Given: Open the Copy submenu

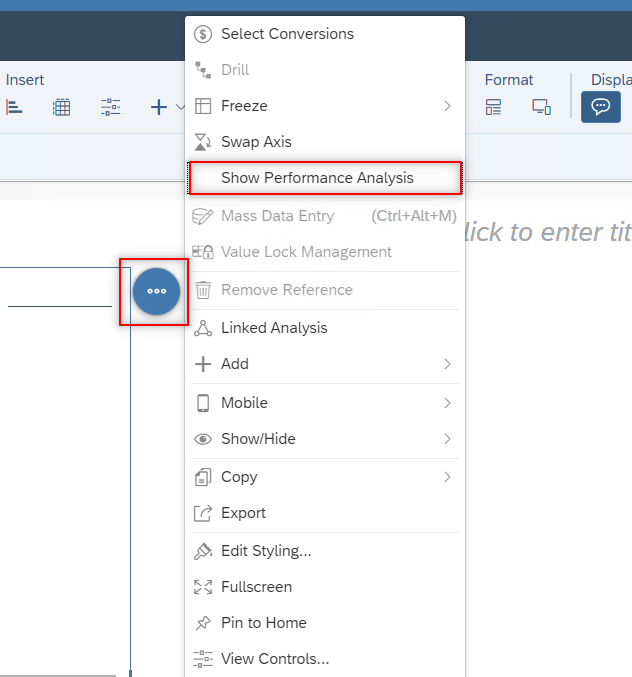Looking at the screenshot, I should (x=325, y=477).
